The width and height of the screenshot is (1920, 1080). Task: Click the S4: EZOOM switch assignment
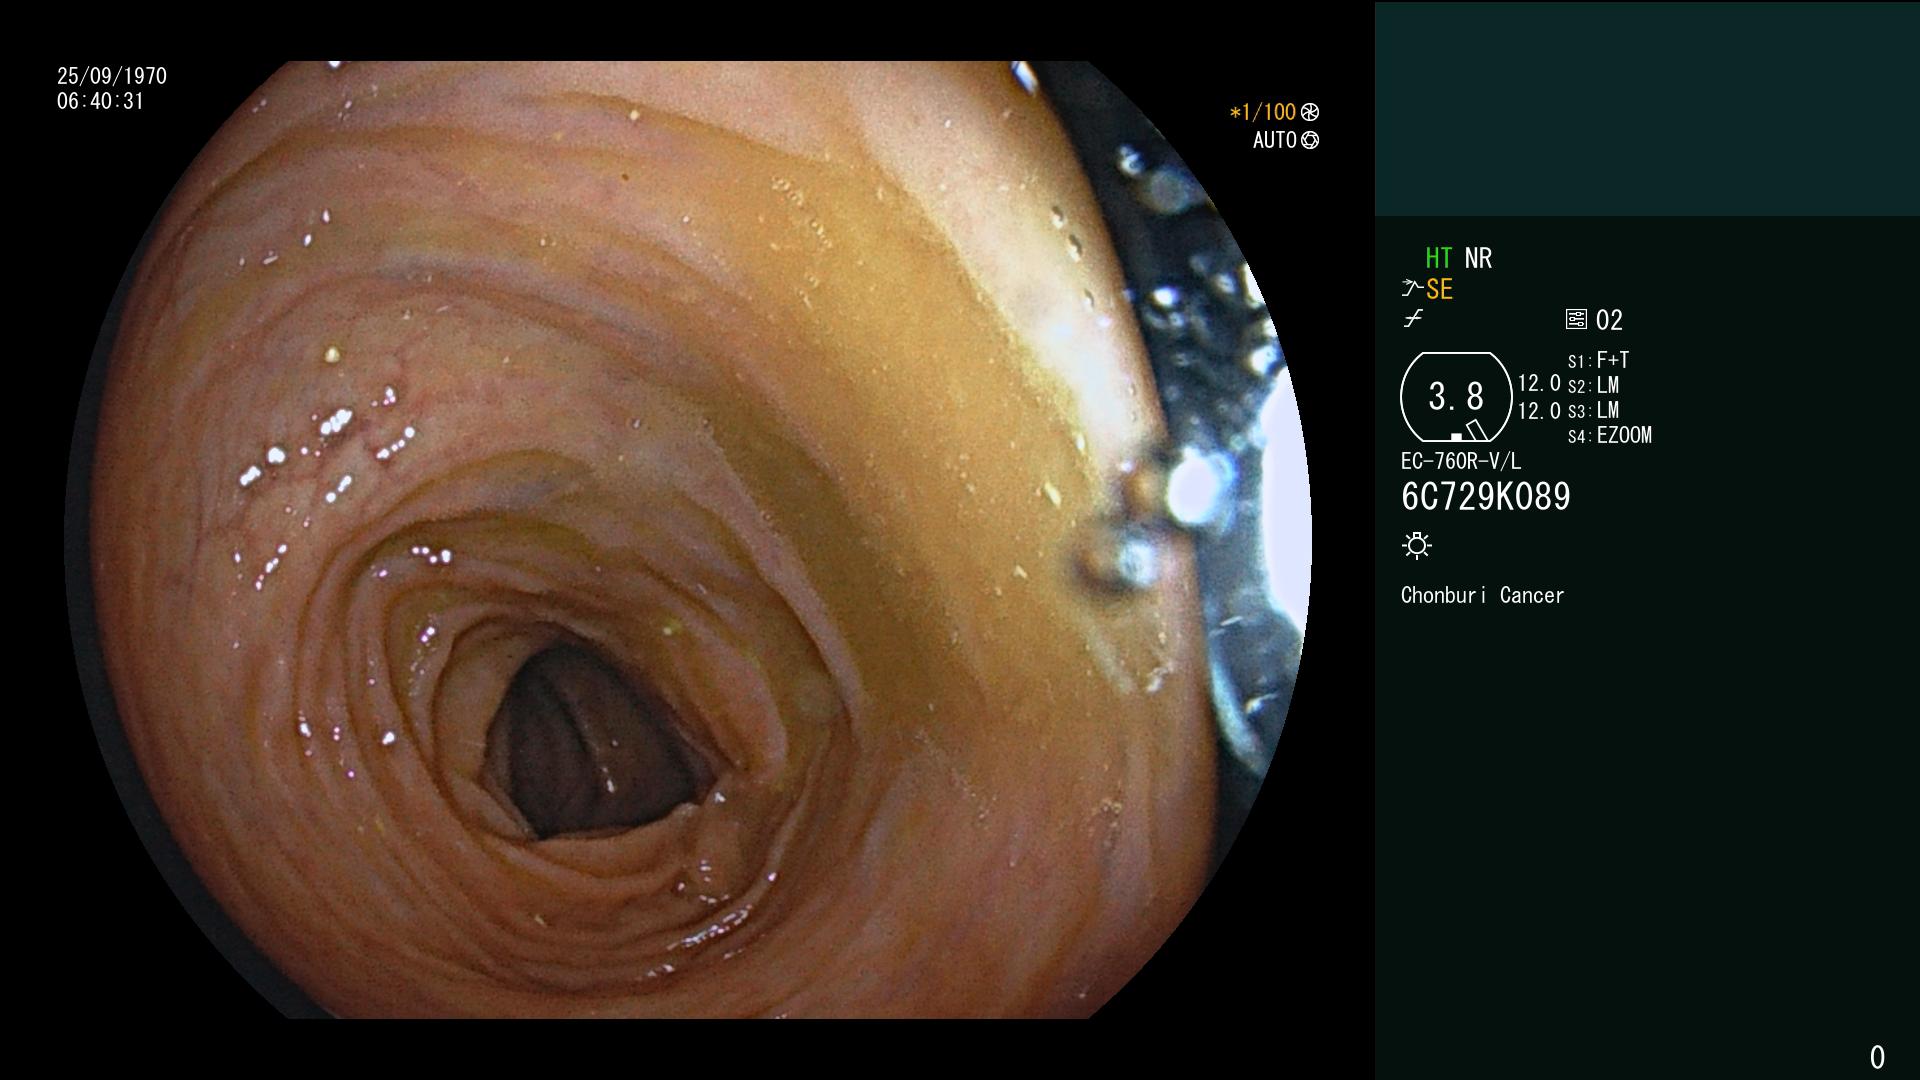point(1610,435)
